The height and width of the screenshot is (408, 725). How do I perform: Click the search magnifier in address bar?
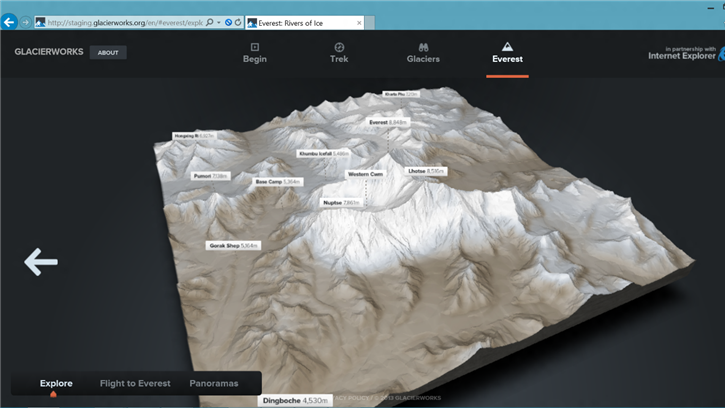[x=209, y=21]
